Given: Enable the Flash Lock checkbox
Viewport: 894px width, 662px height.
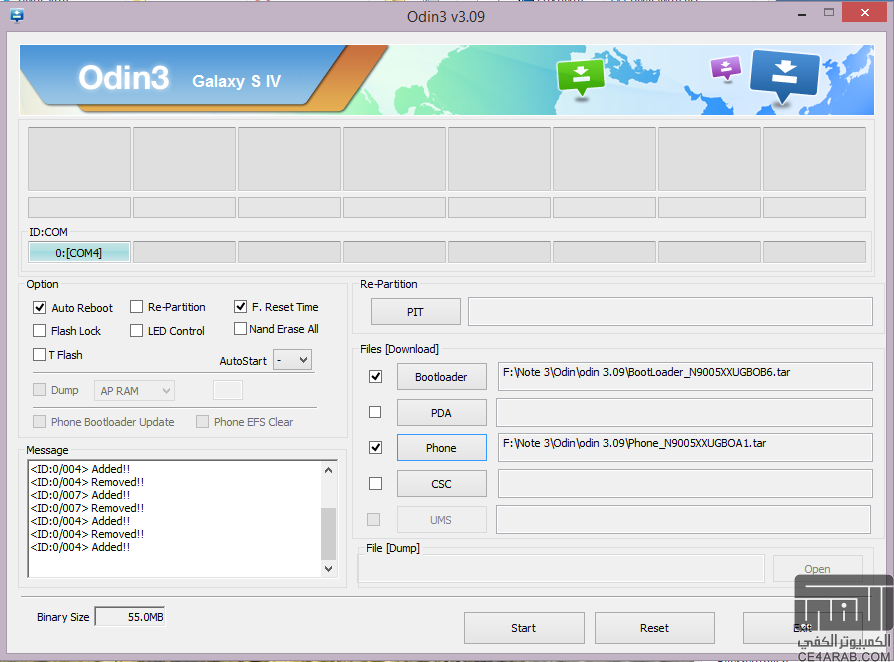Looking at the screenshot, I should tap(39, 331).
